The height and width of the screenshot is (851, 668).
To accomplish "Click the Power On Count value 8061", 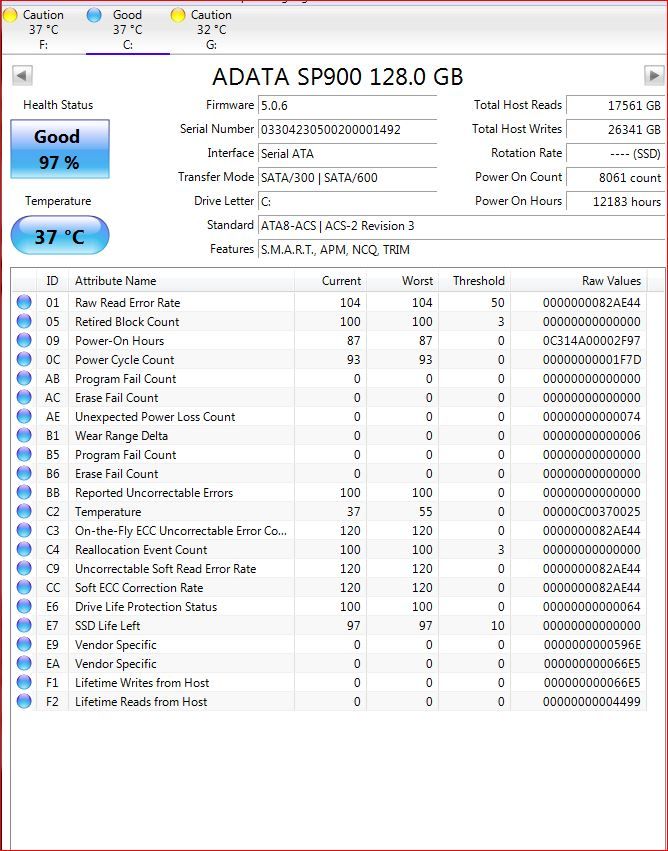I will (x=615, y=177).
